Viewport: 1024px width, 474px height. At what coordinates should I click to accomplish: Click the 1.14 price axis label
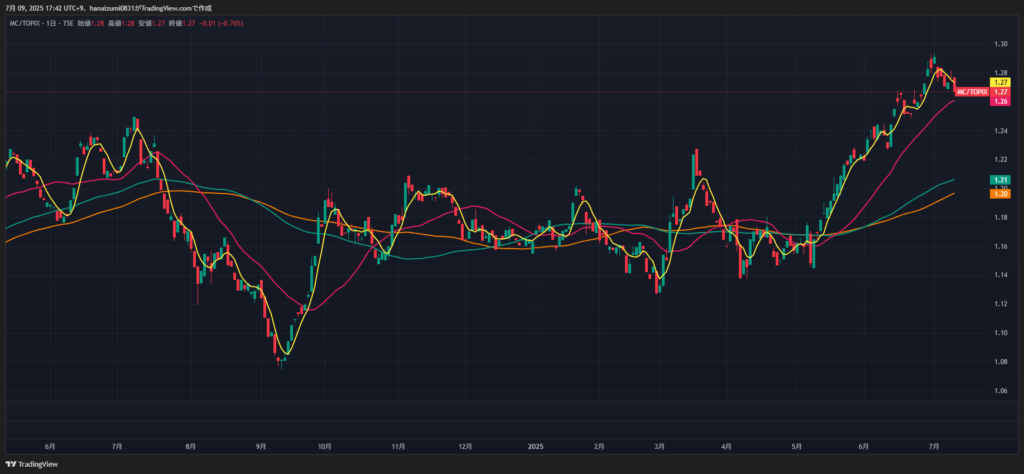point(1000,275)
